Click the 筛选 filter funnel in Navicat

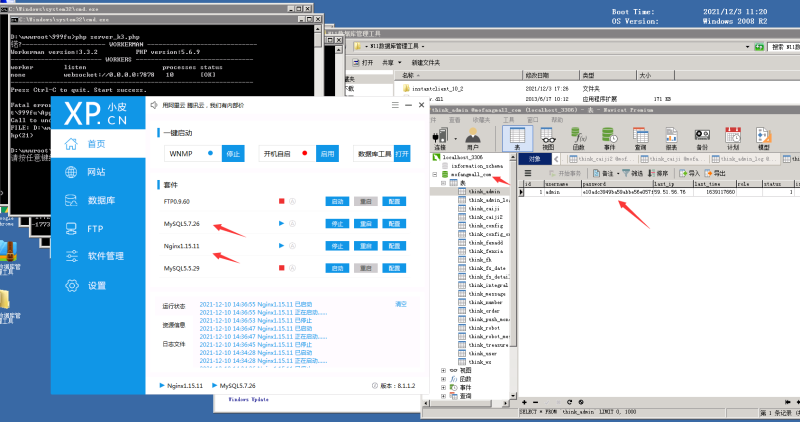(x=633, y=173)
